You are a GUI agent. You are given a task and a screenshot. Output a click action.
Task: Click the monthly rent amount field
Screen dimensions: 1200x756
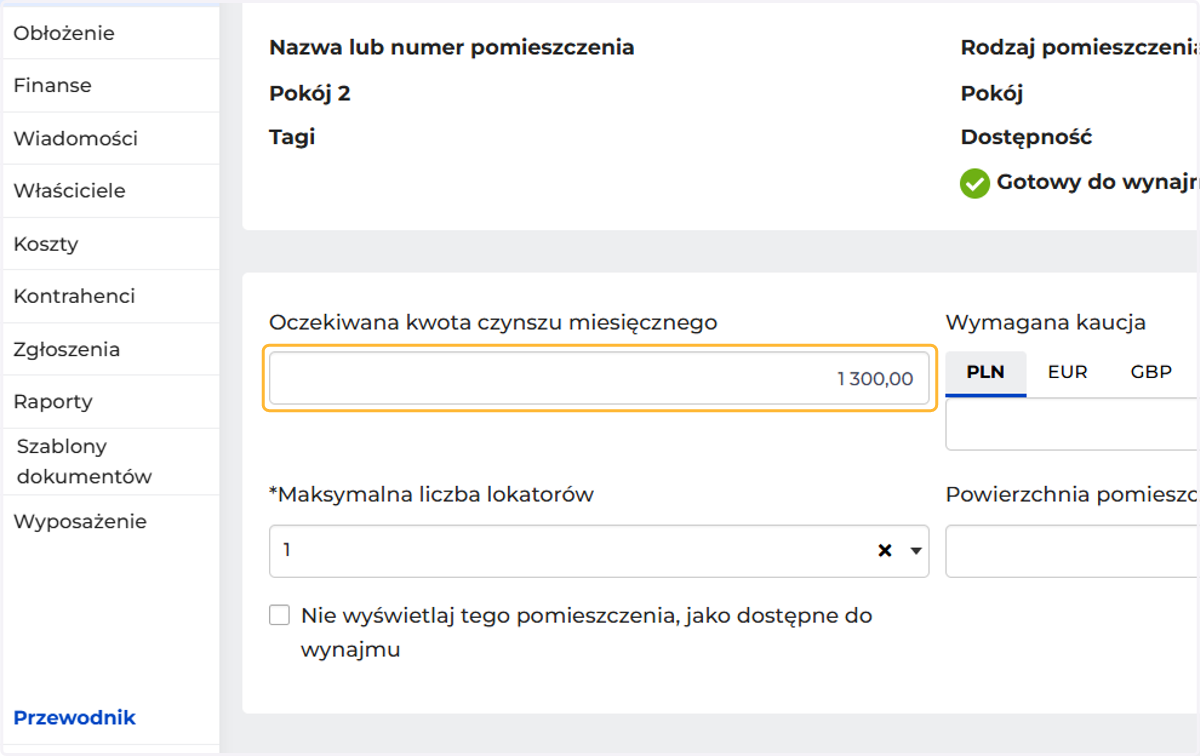[599, 378]
